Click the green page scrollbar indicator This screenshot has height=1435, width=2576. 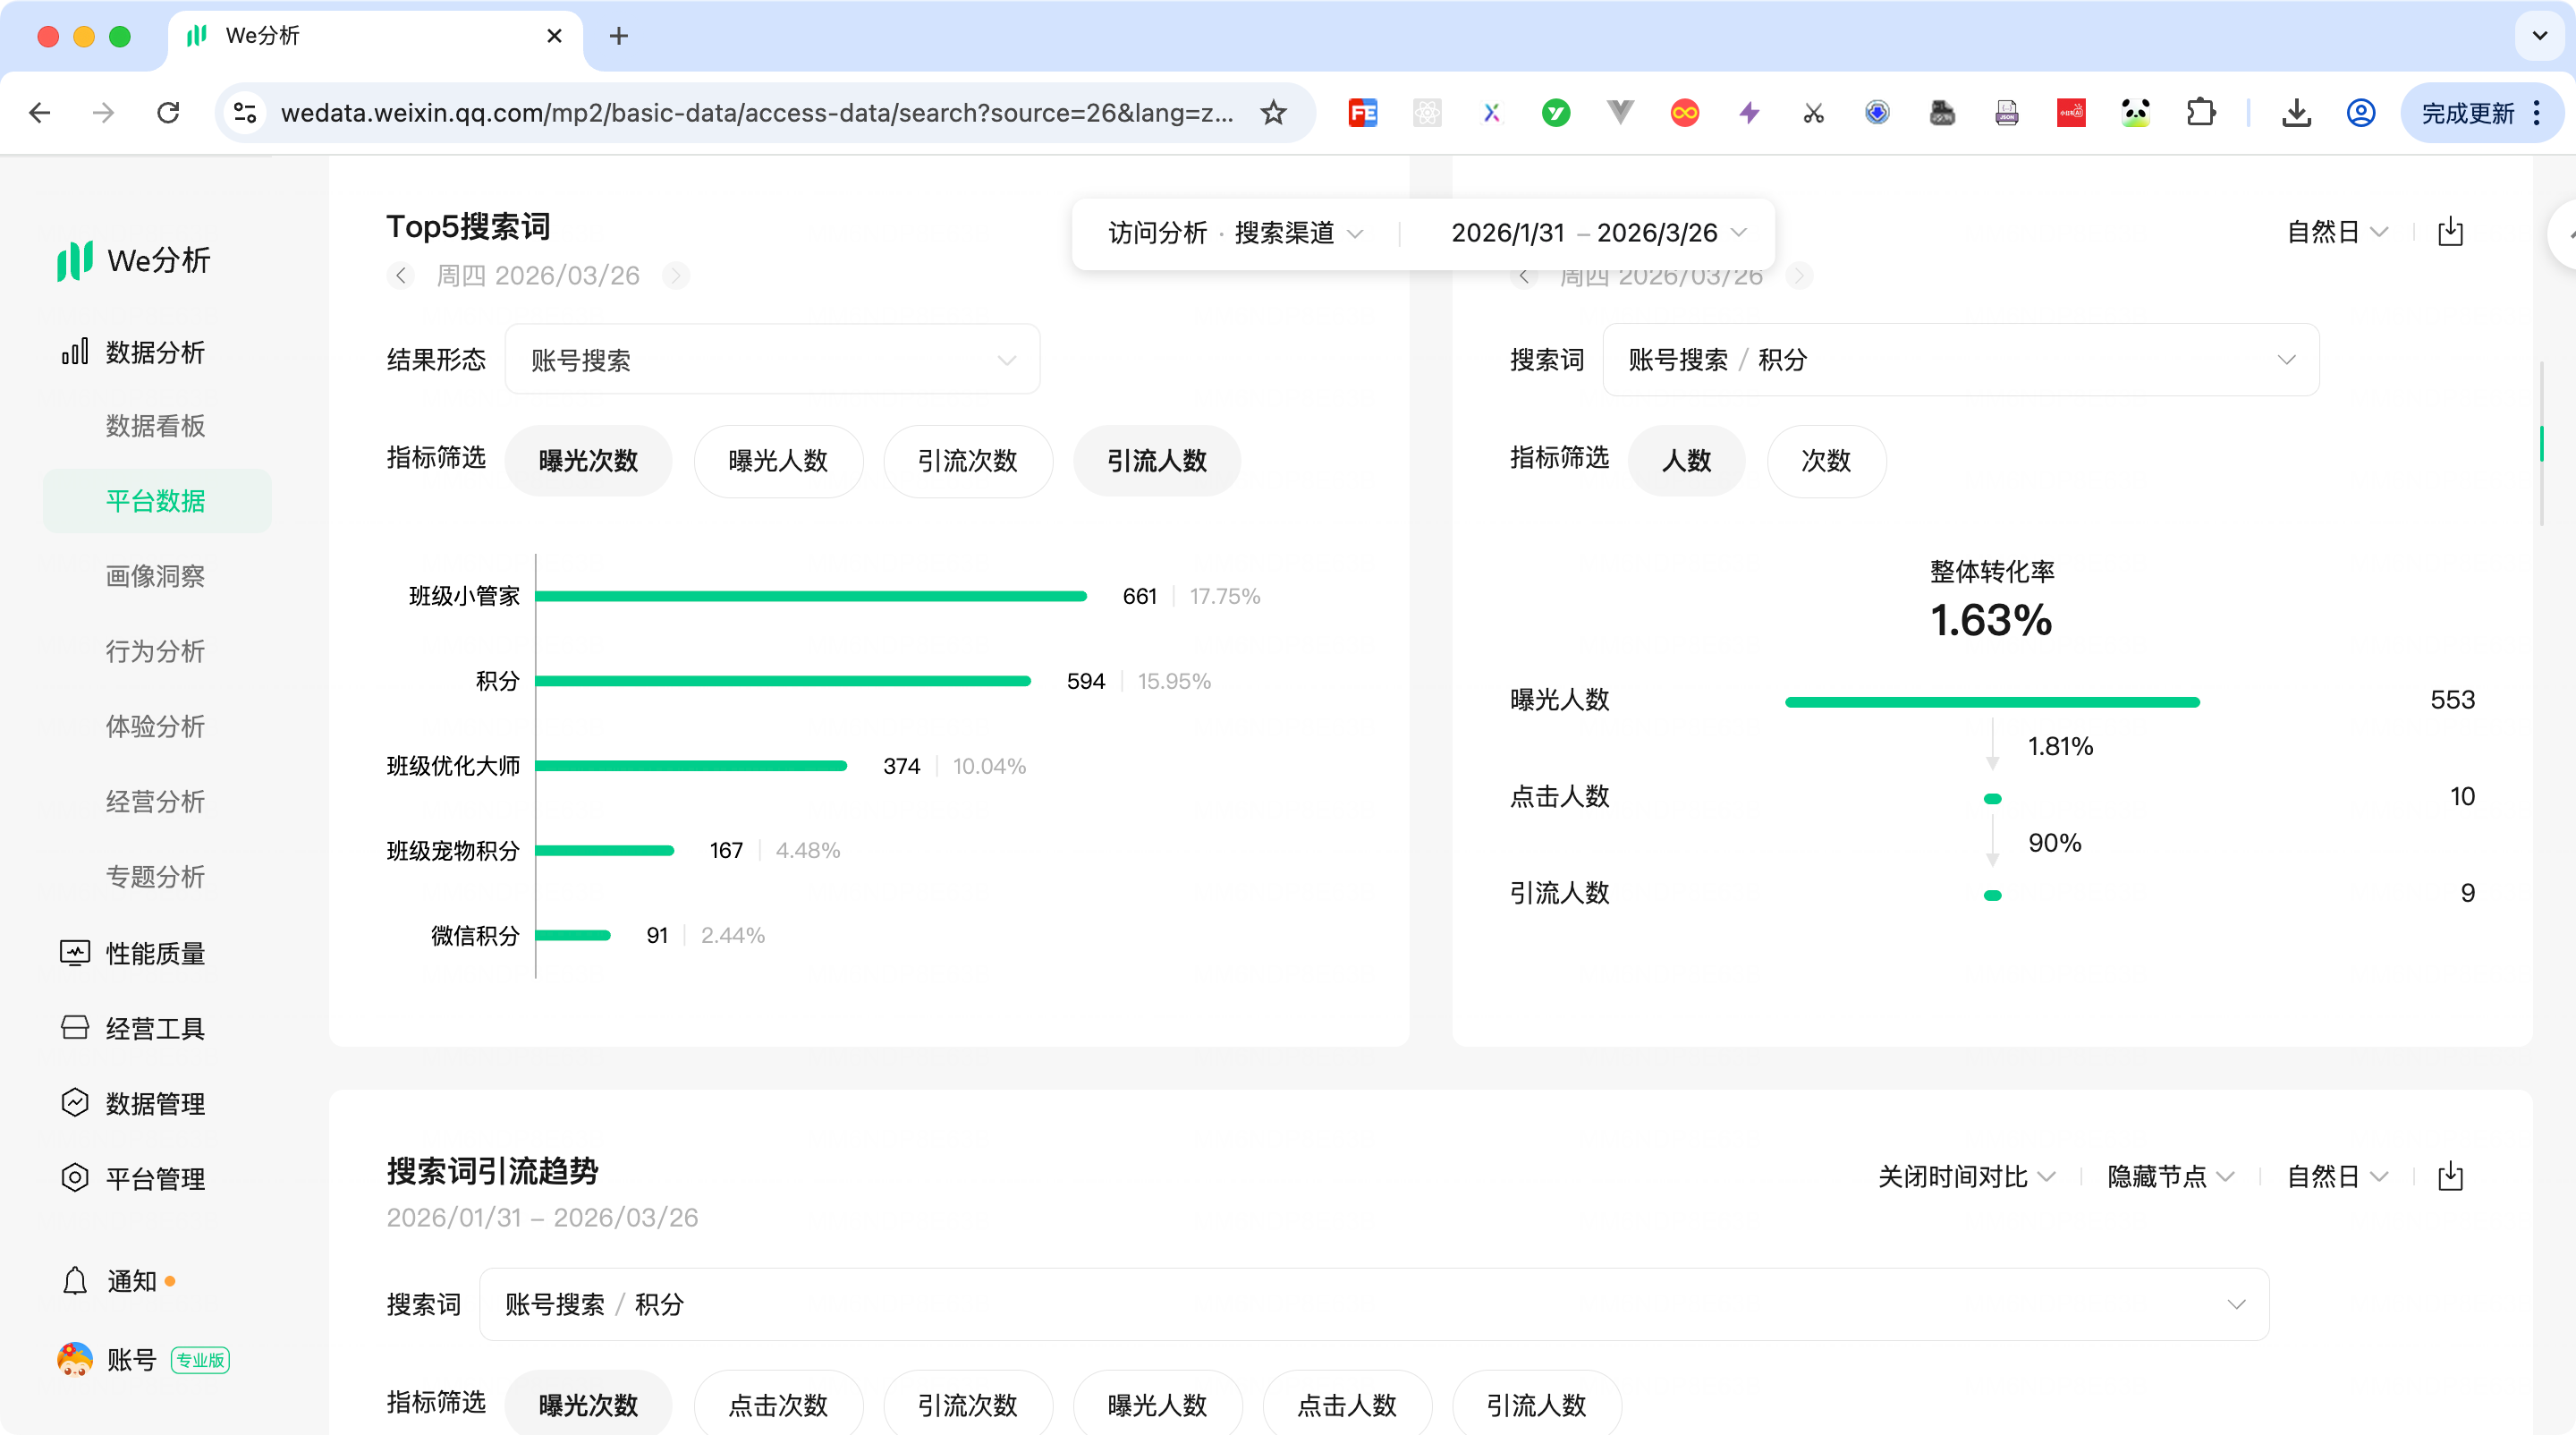2541,443
